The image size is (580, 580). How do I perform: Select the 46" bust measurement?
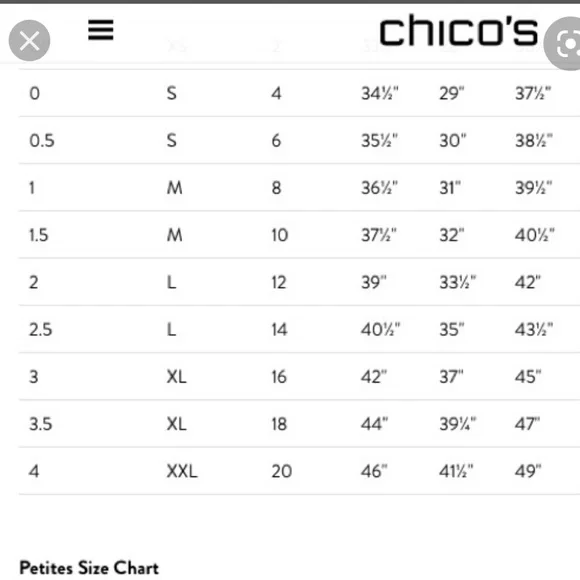374,471
